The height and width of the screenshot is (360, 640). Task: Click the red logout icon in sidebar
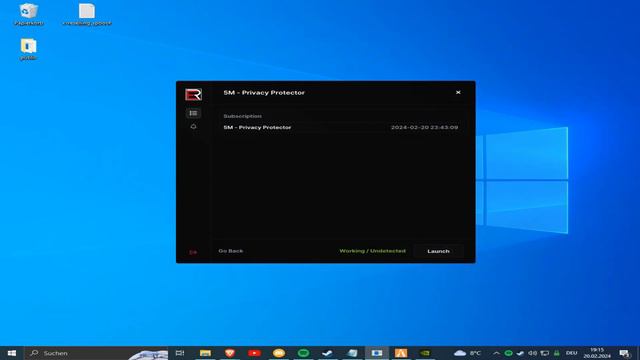[193, 252]
